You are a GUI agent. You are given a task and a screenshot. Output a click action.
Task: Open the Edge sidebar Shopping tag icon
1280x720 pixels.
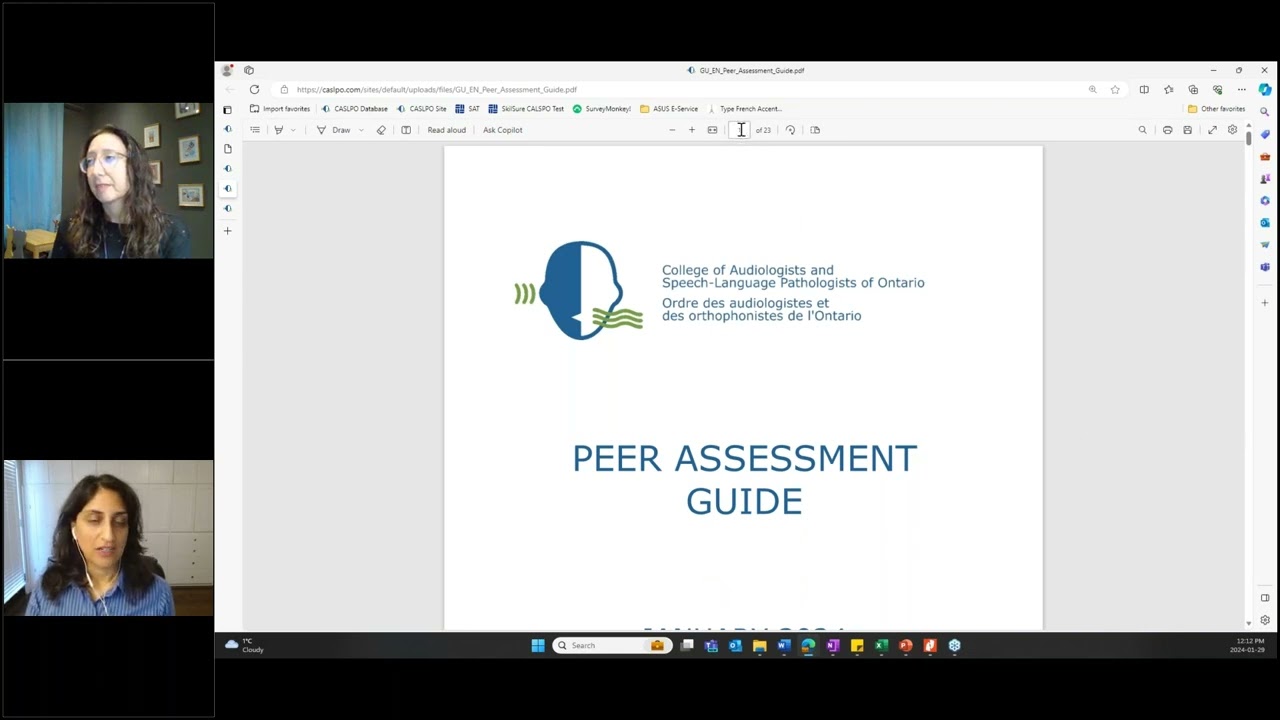click(1265, 134)
